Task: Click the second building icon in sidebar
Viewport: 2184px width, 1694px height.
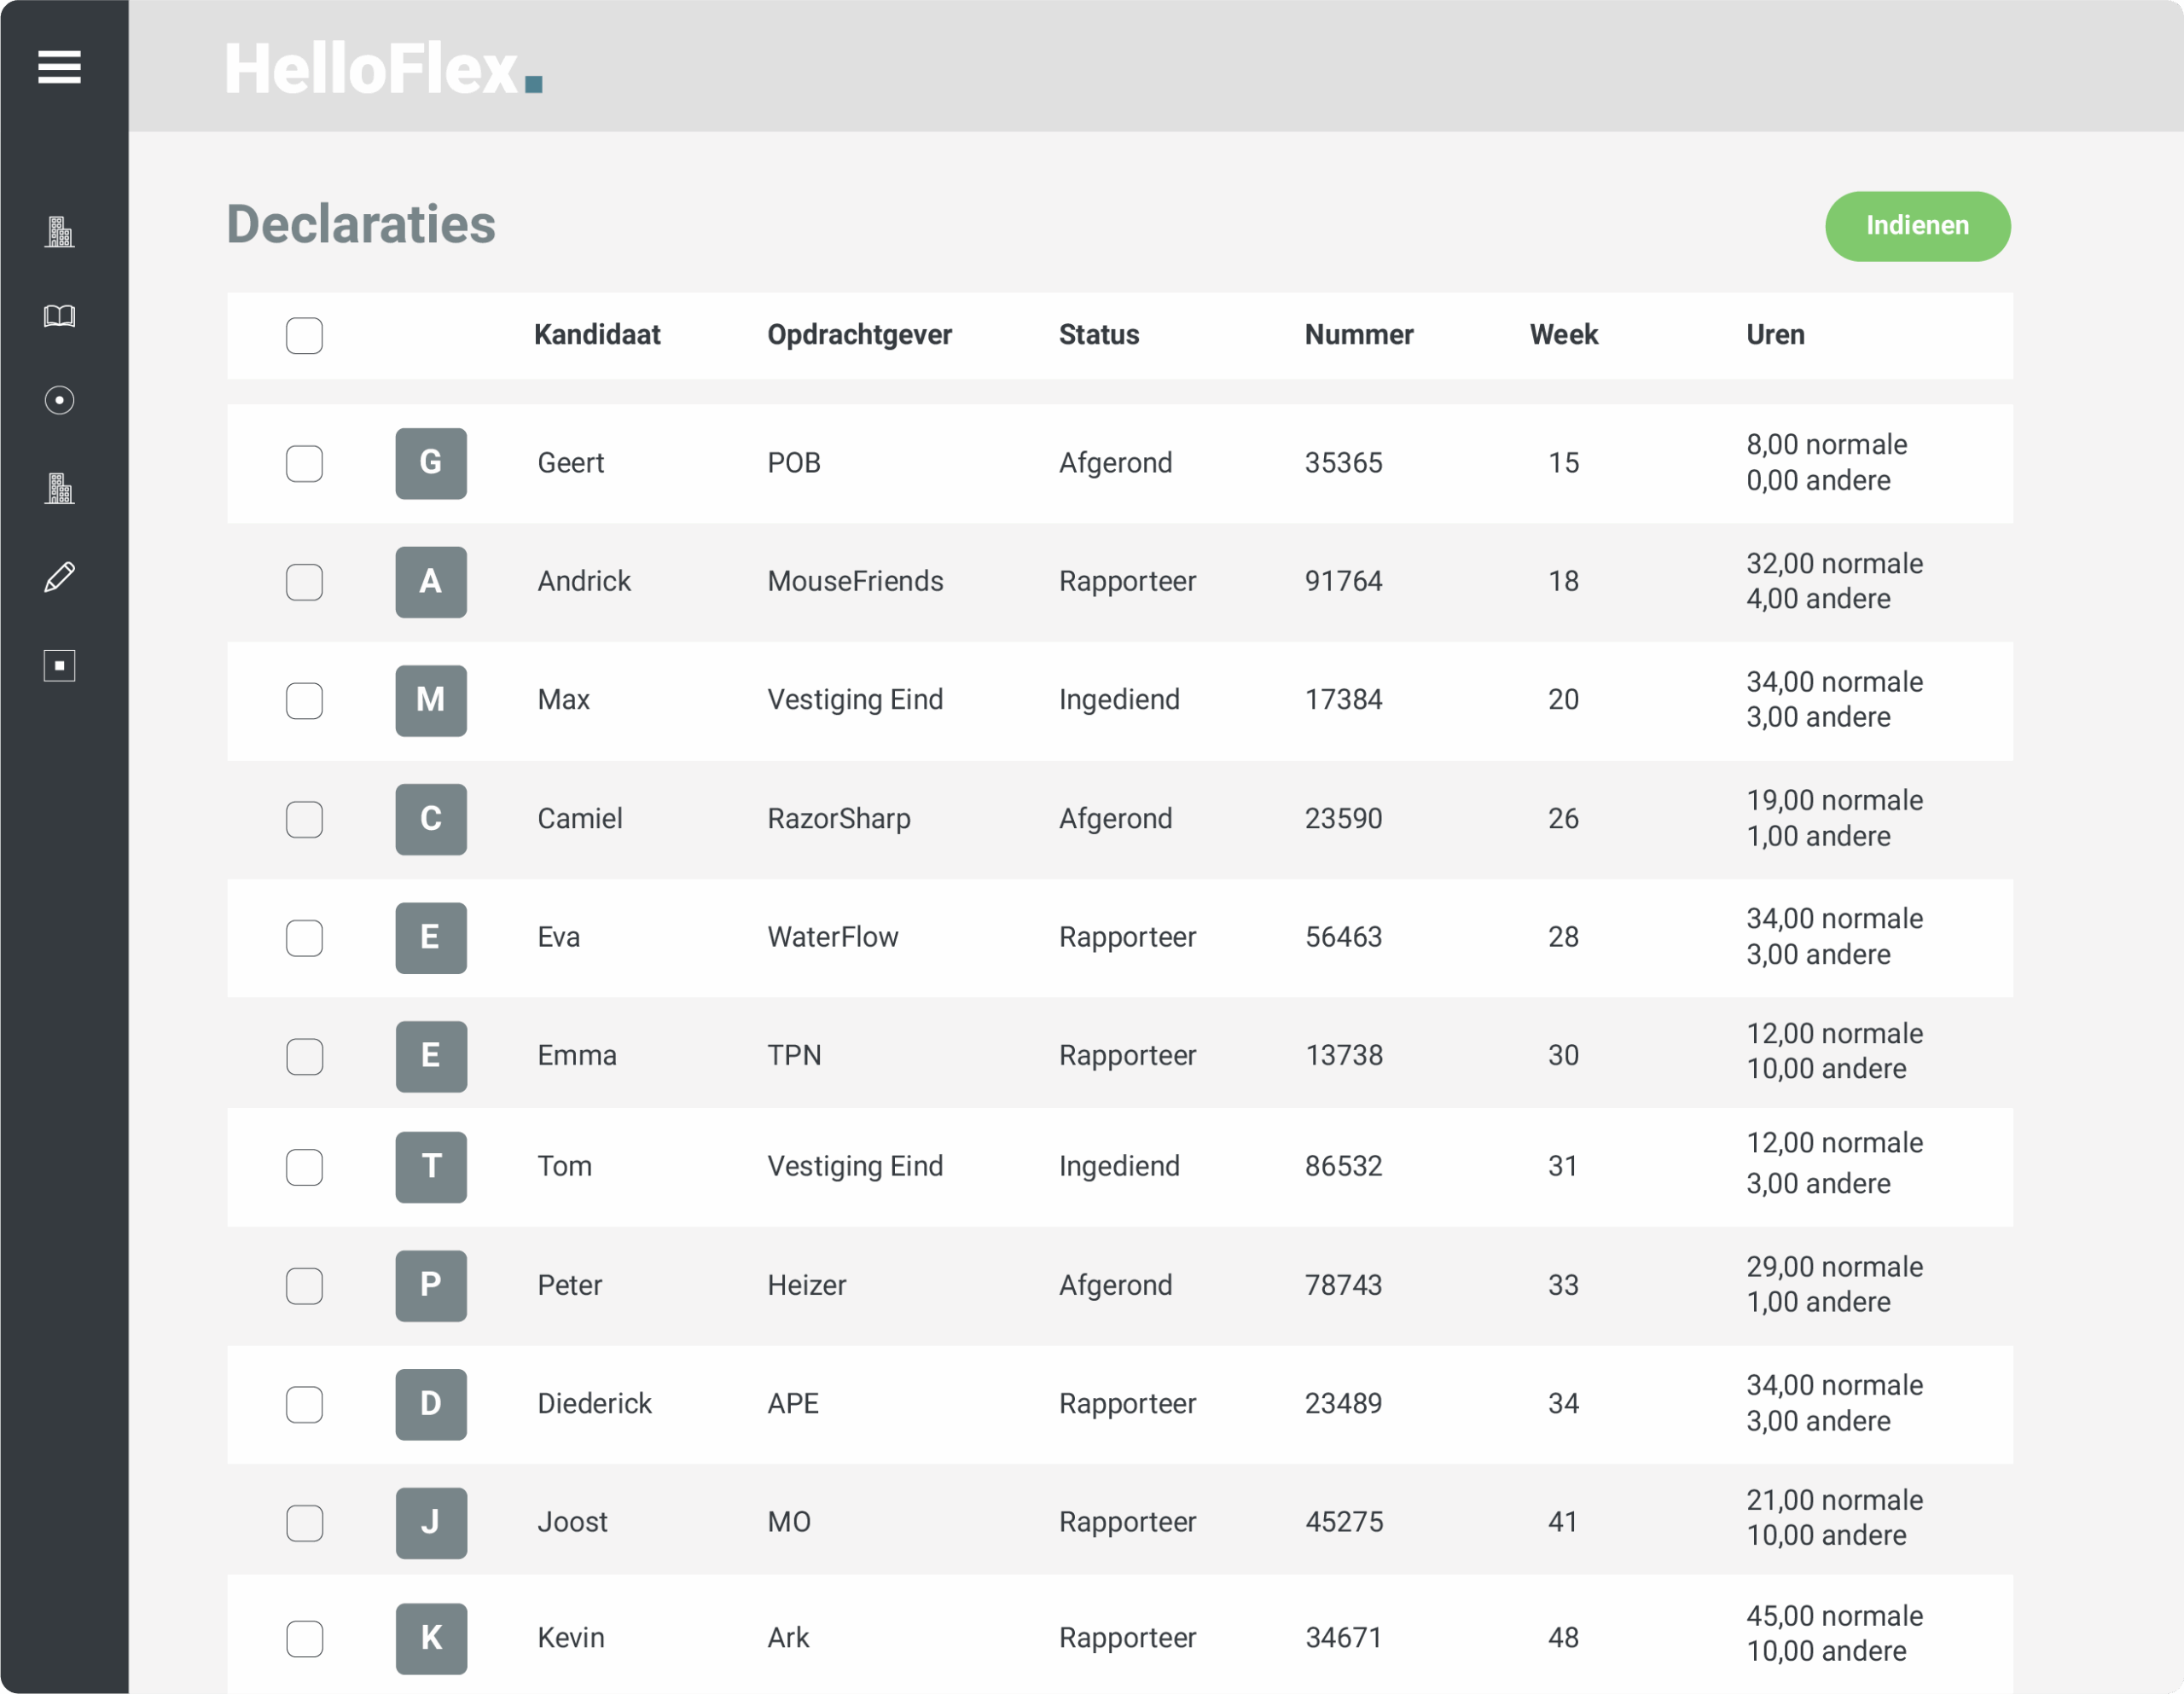Action: (x=59, y=488)
